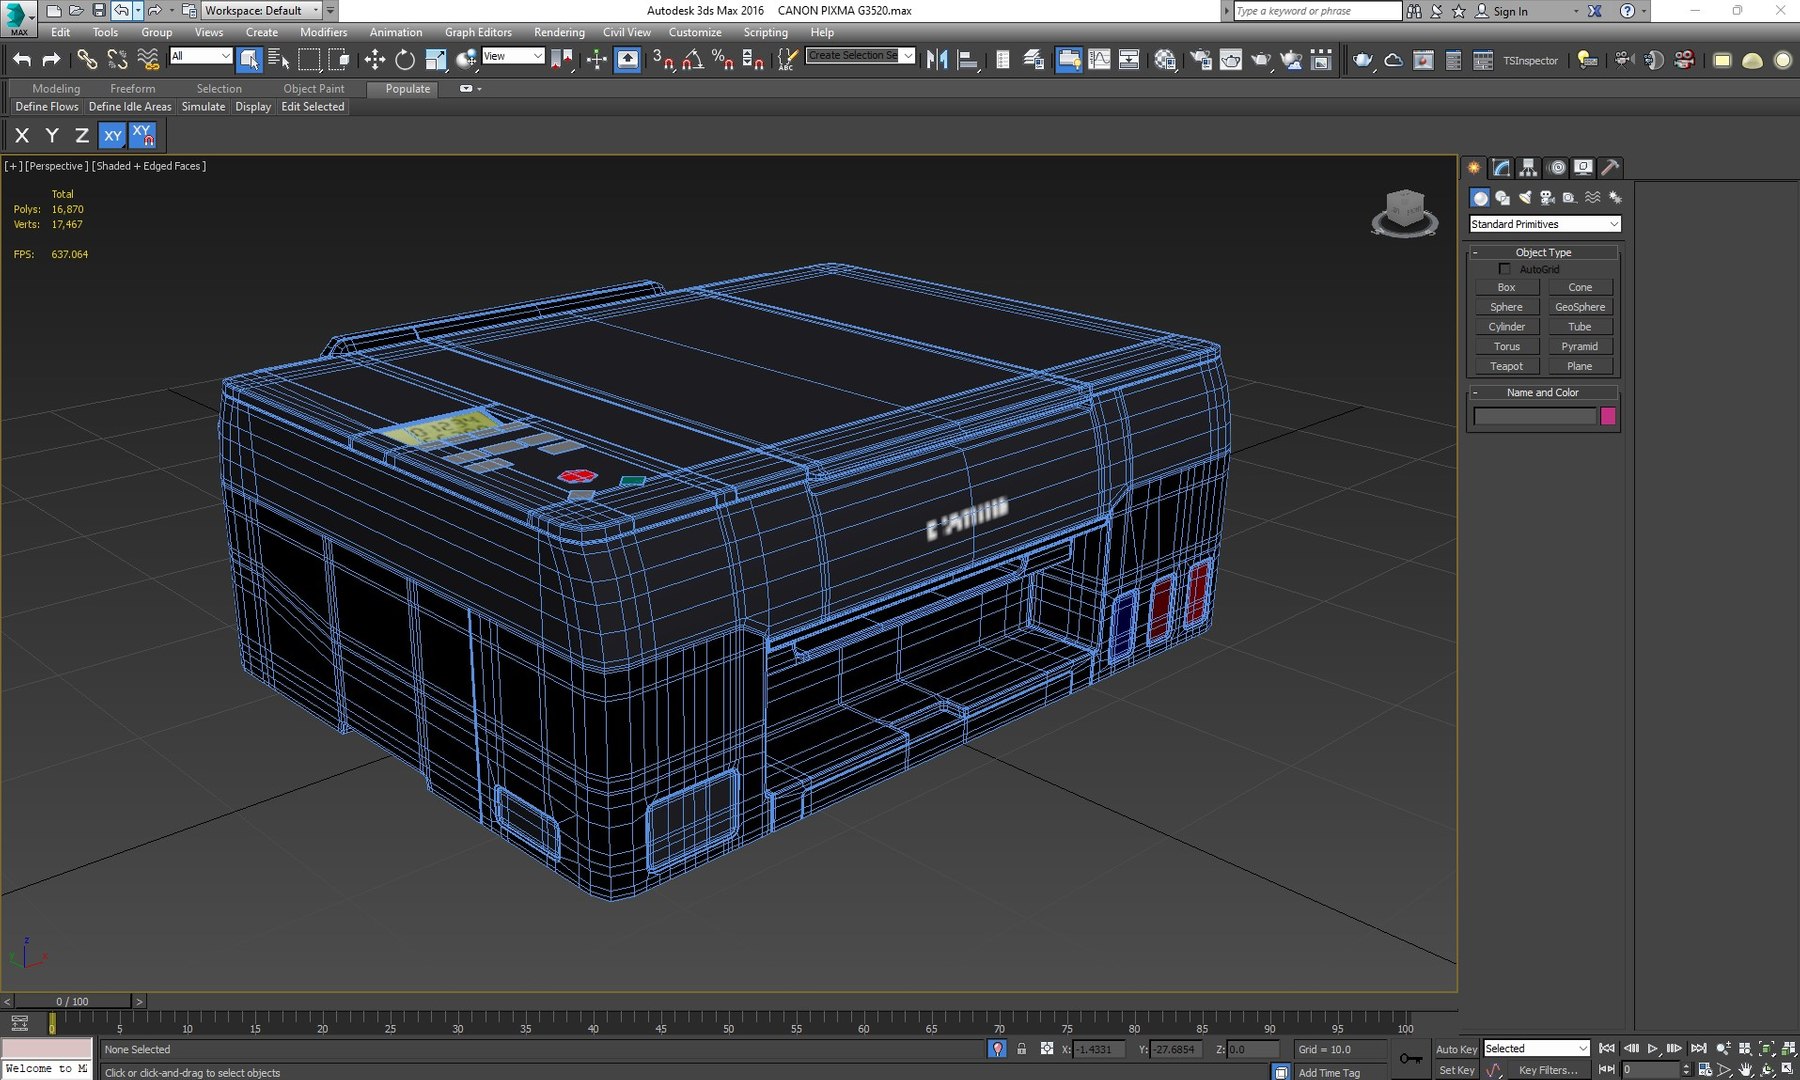
Task: Click the Undo arrow icon
Action: pos(22,60)
